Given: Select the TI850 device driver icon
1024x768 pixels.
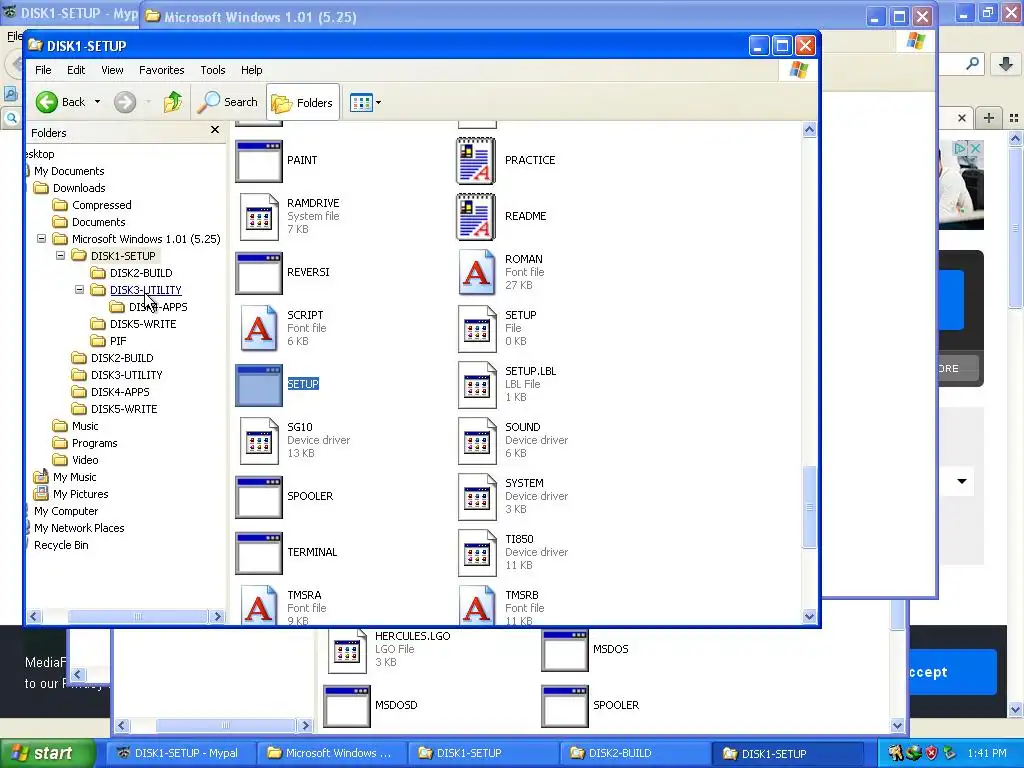Looking at the screenshot, I should pos(476,553).
